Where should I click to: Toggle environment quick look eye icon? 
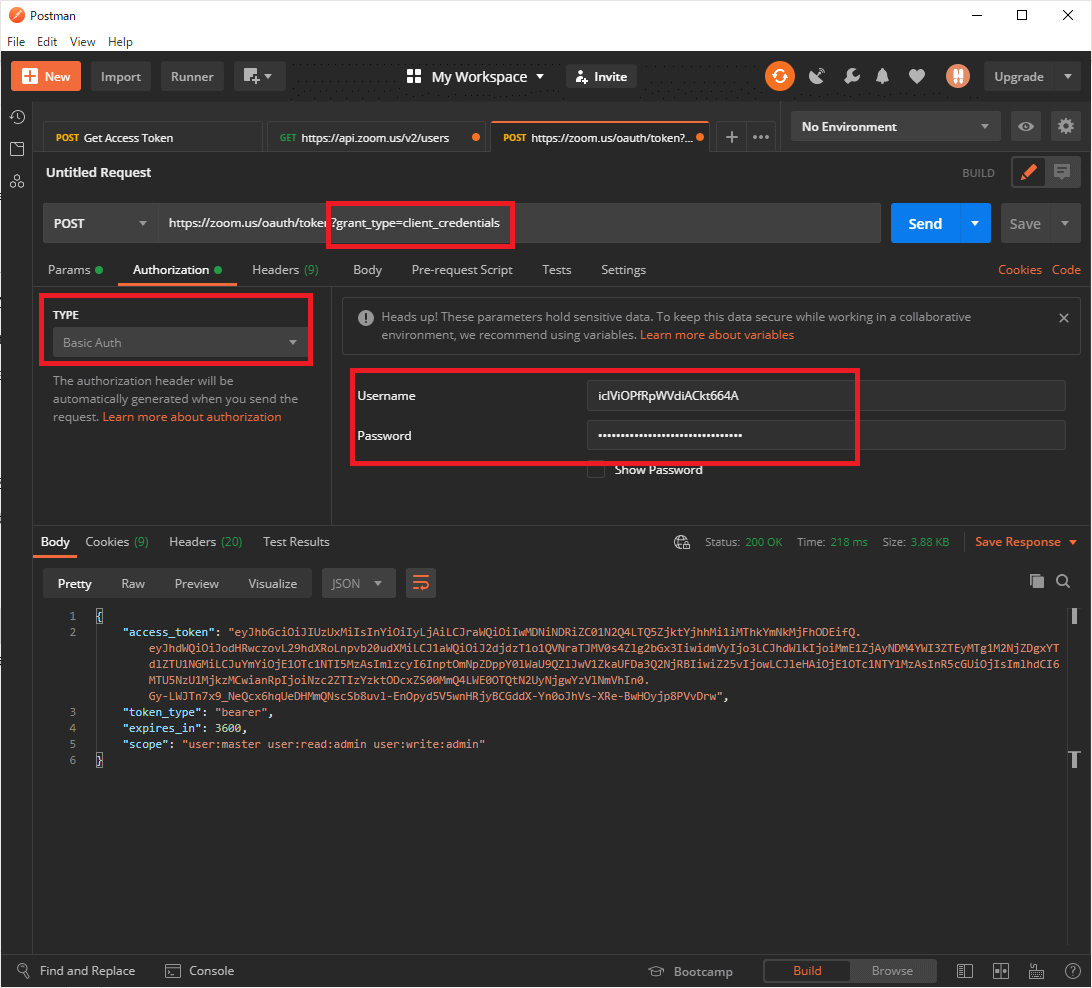point(1025,126)
